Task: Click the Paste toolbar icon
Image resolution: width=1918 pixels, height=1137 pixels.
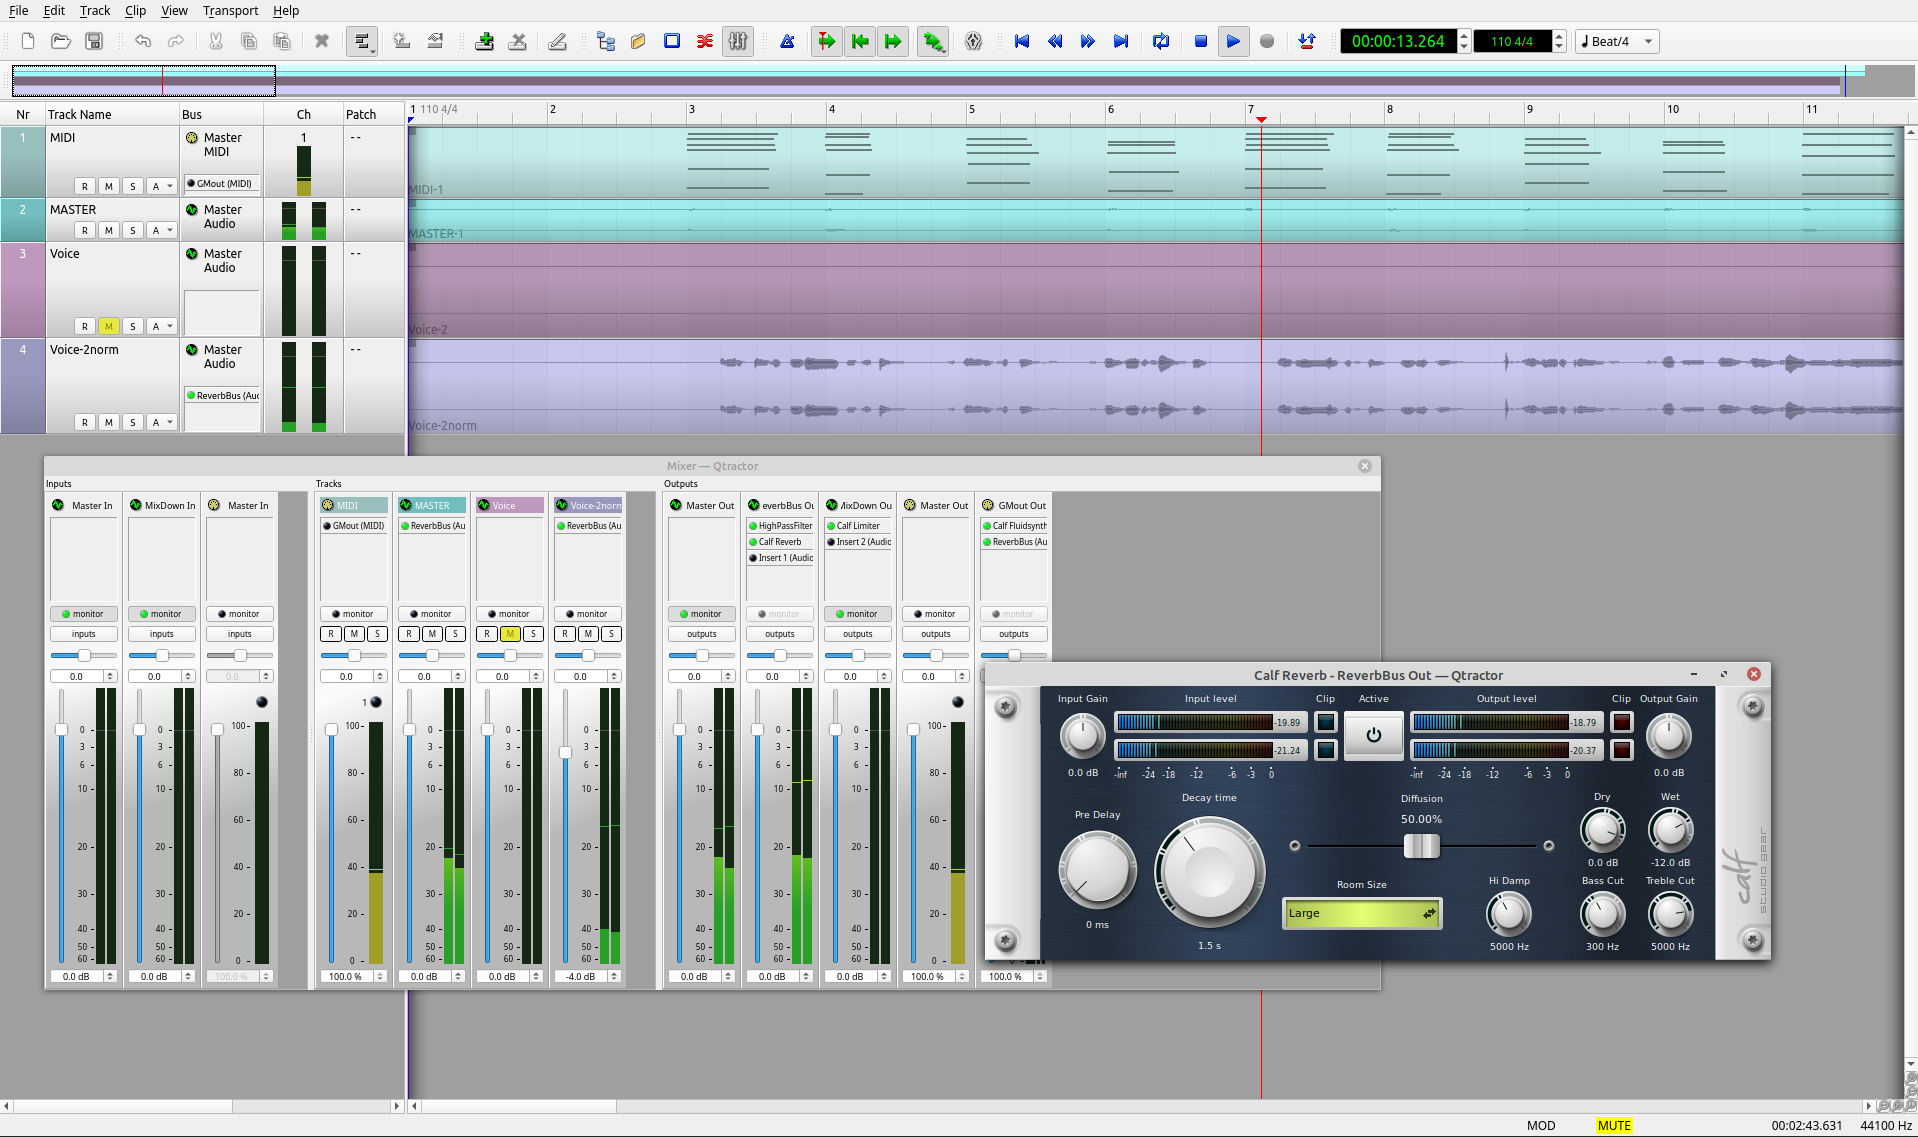Action: [282, 41]
